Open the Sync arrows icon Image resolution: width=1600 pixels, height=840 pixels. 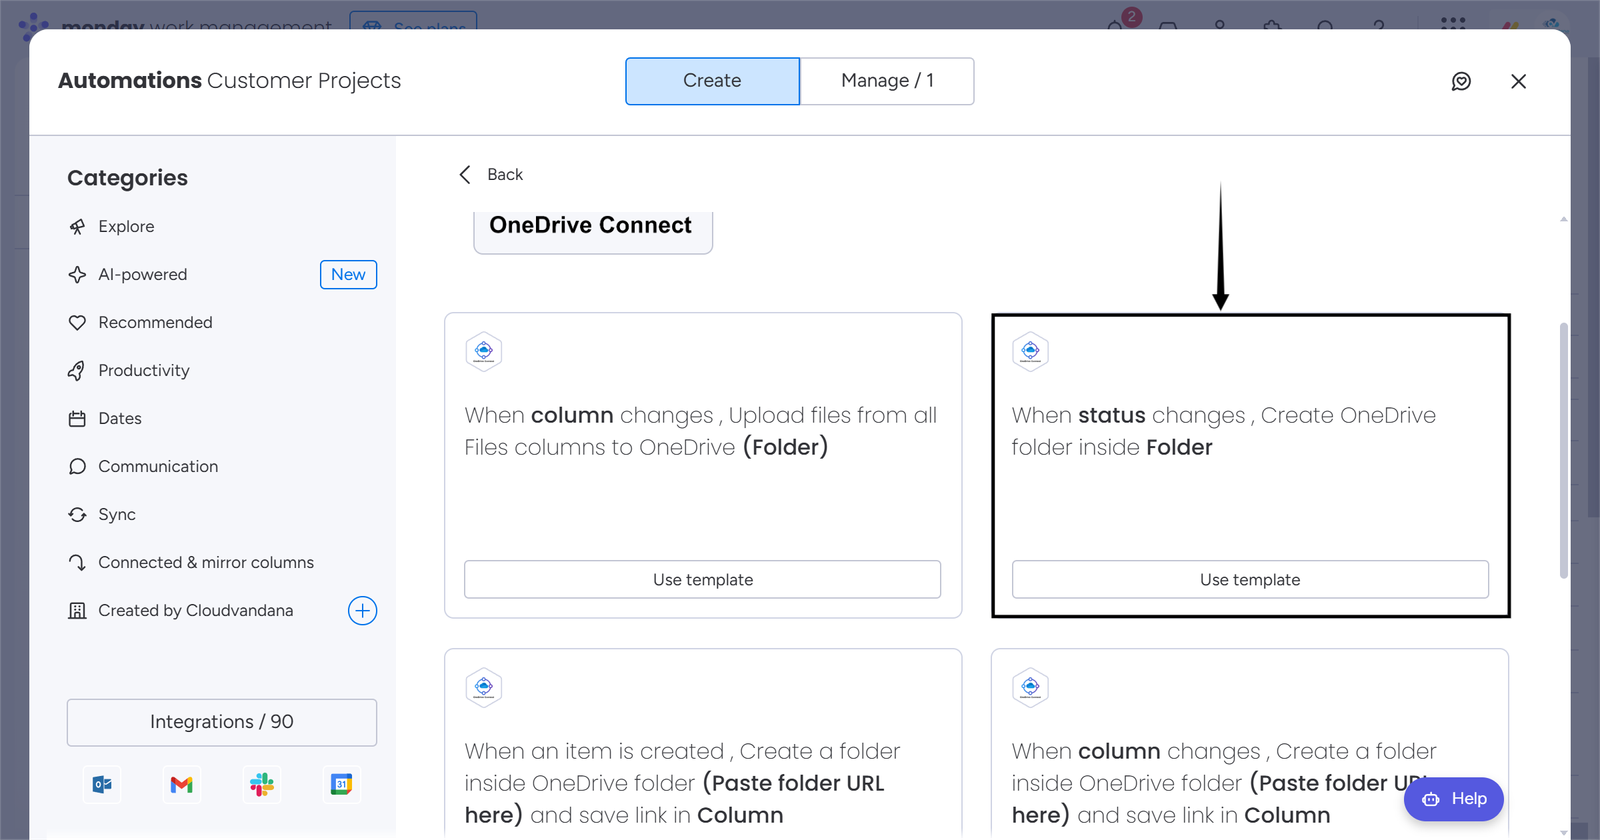pos(77,515)
